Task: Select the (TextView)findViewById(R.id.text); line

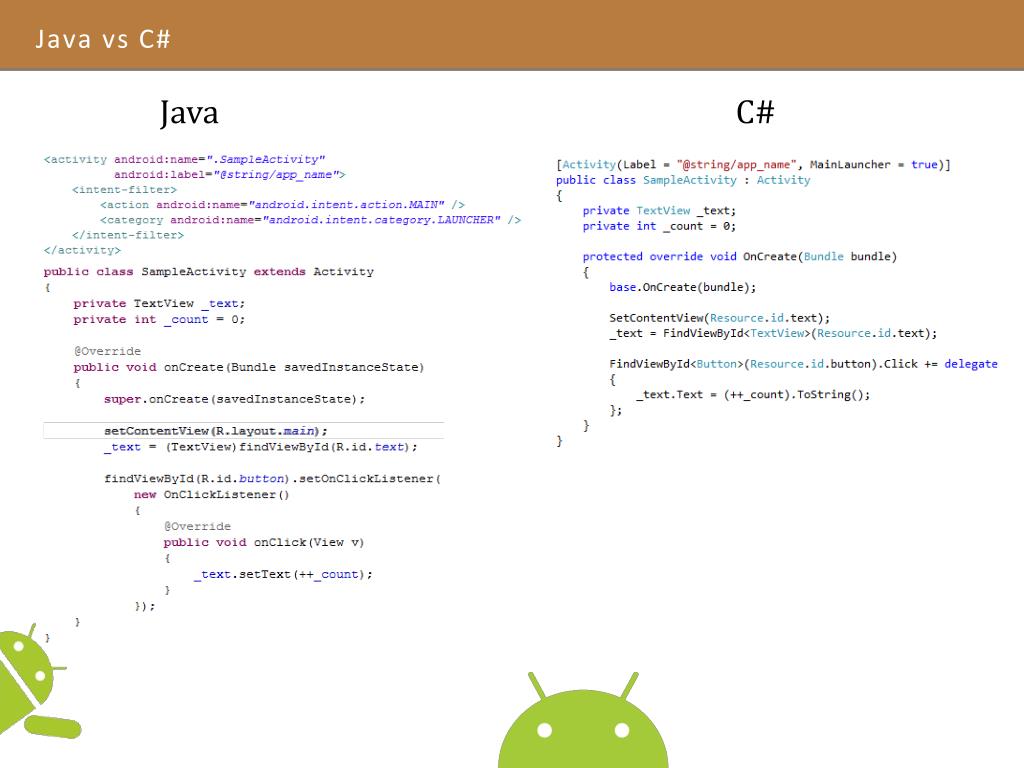Action: coord(261,447)
